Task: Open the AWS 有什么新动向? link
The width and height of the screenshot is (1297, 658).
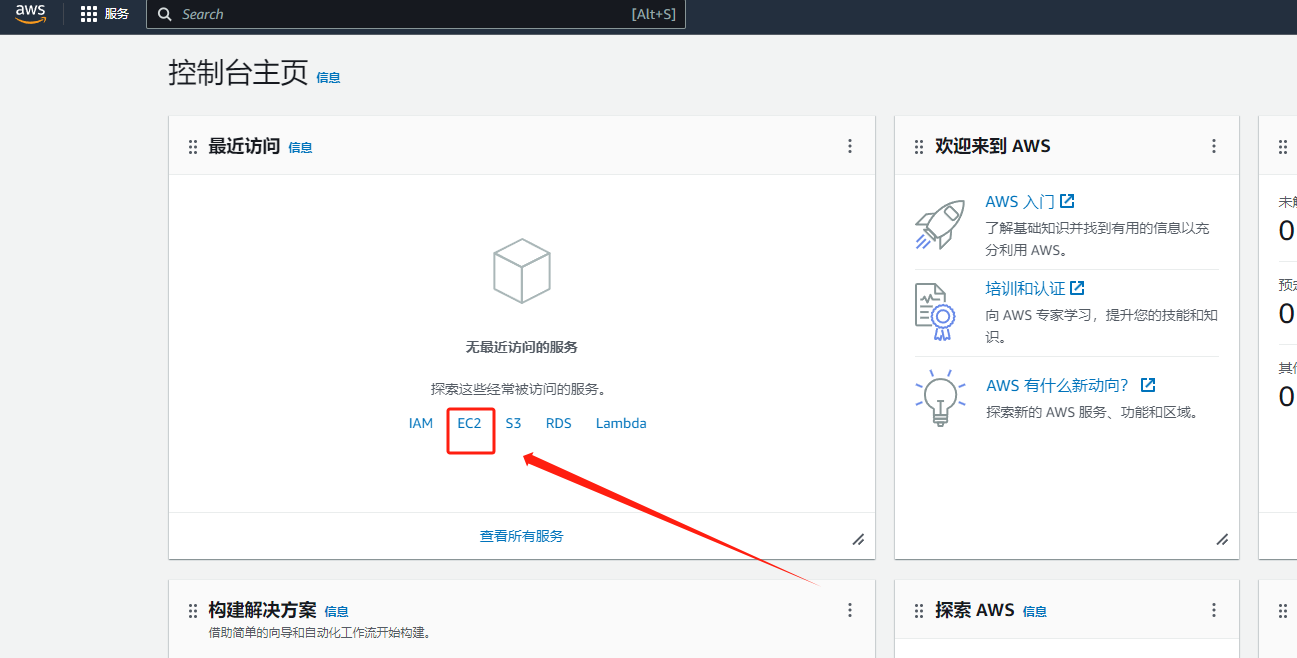Action: (x=1070, y=385)
